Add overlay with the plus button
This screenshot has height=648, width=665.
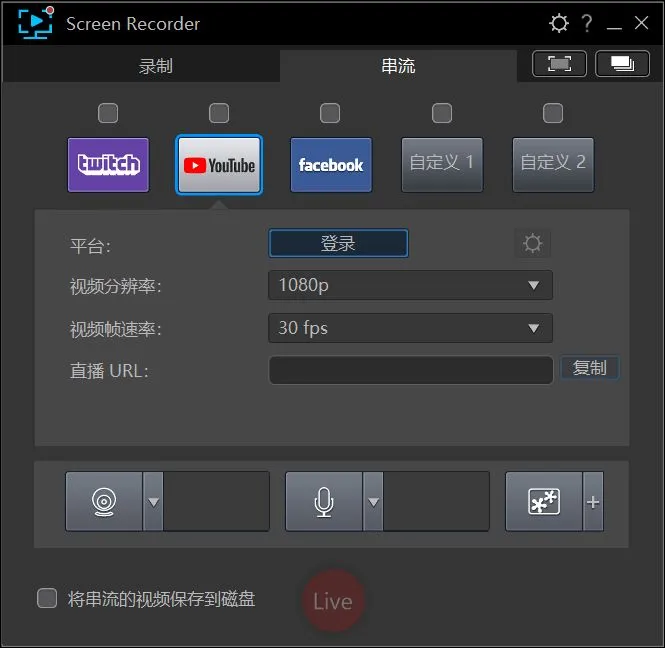click(593, 501)
